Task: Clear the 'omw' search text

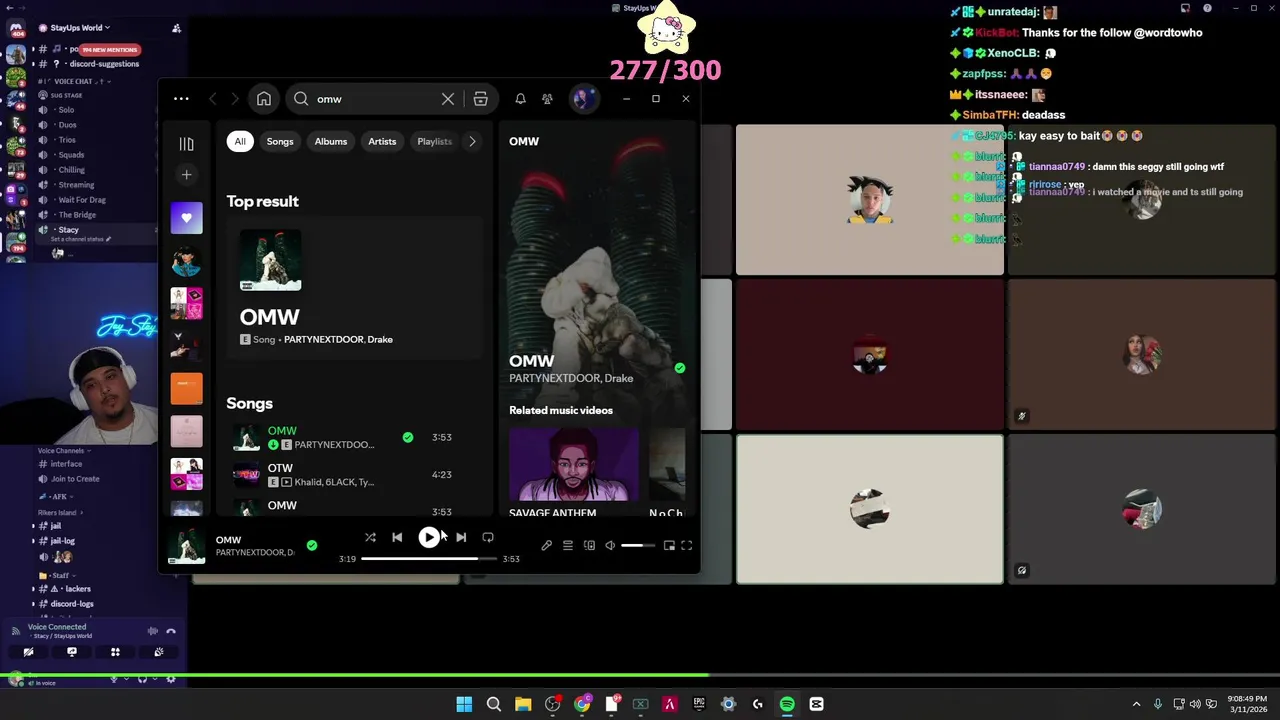Action: pos(448,99)
